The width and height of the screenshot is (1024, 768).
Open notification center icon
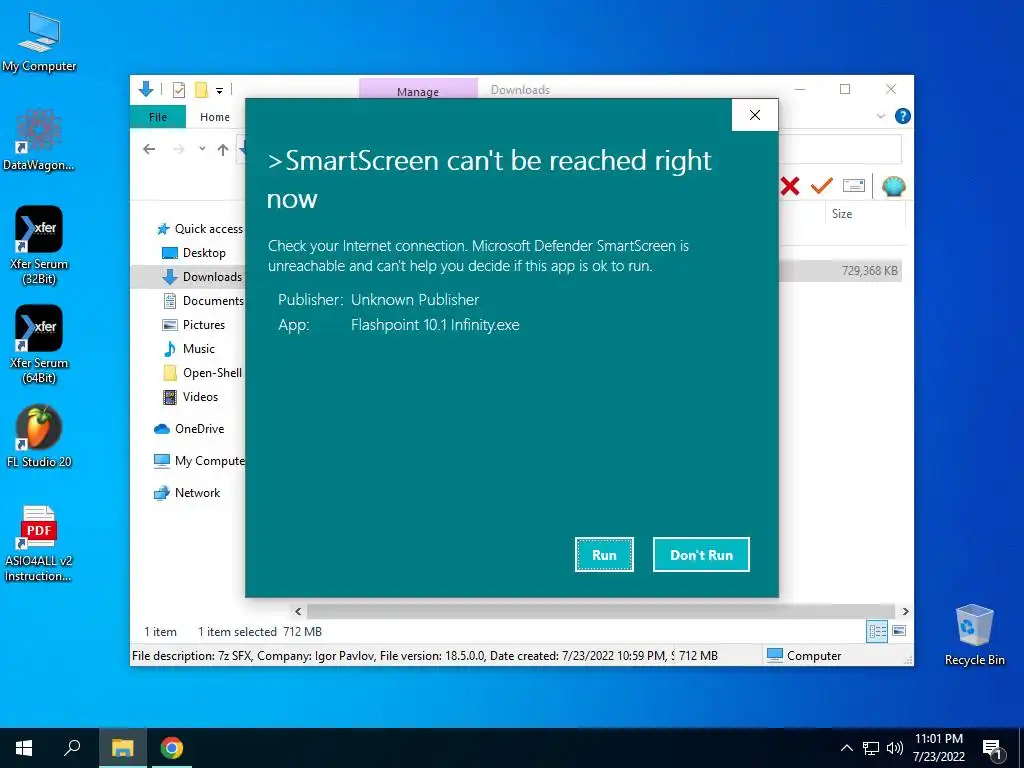(x=993, y=748)
